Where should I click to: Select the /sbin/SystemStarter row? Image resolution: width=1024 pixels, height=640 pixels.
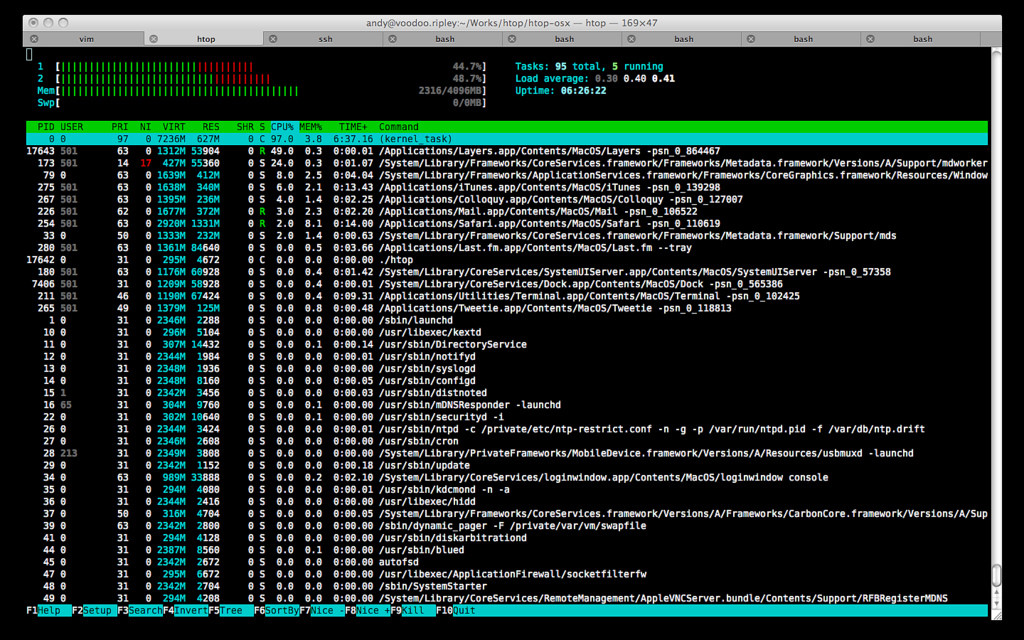click(x=507, y=586)
